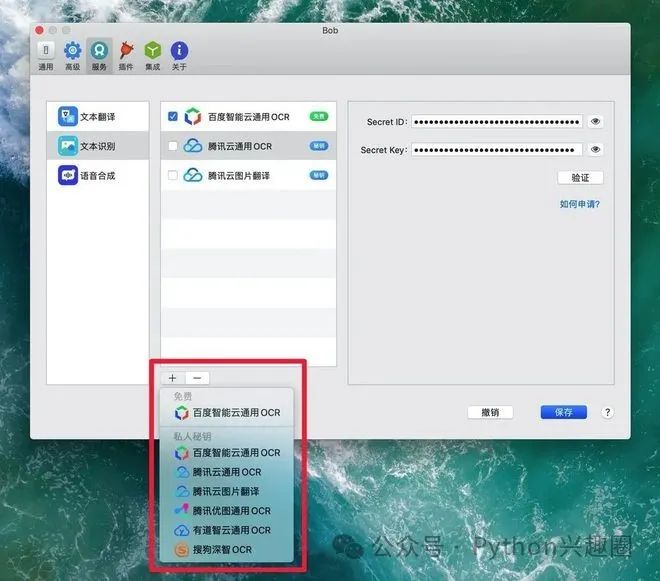Select 文本识别 in the service sidebar
Image resolution: width=660 pixels, height=581 pixels.
coord(98,146)
